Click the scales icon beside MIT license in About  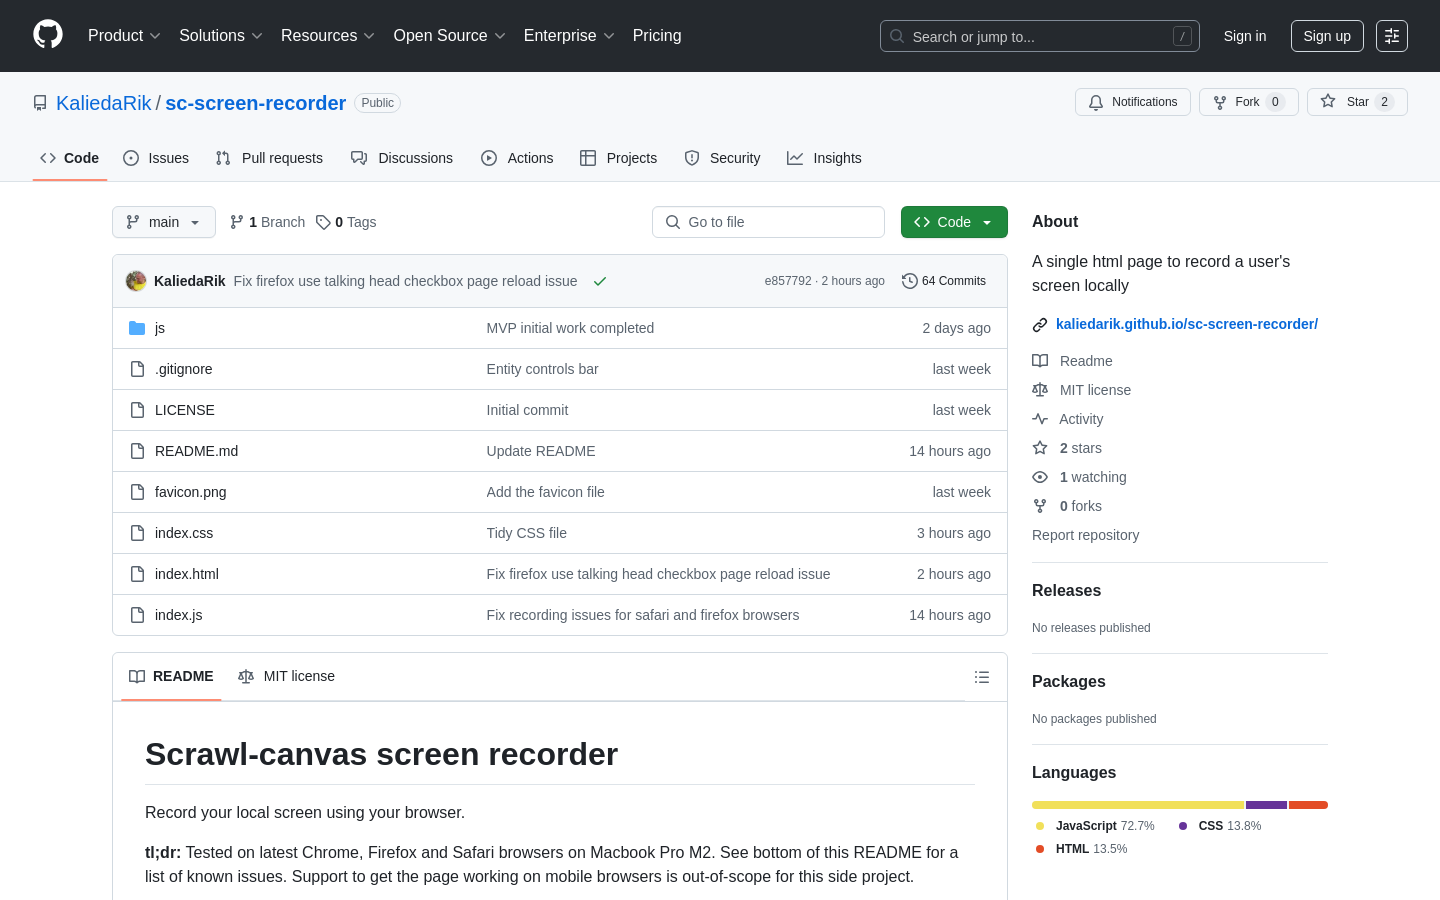(1040, 390)
